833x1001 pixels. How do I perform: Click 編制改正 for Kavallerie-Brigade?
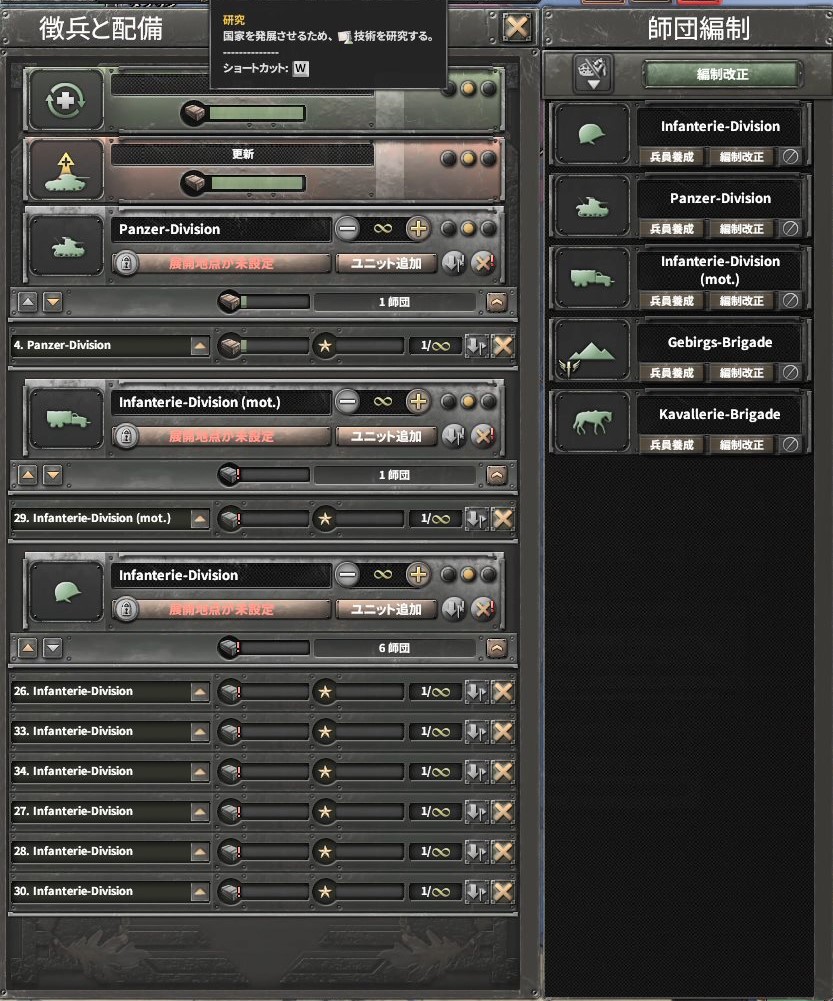[741, 444]
